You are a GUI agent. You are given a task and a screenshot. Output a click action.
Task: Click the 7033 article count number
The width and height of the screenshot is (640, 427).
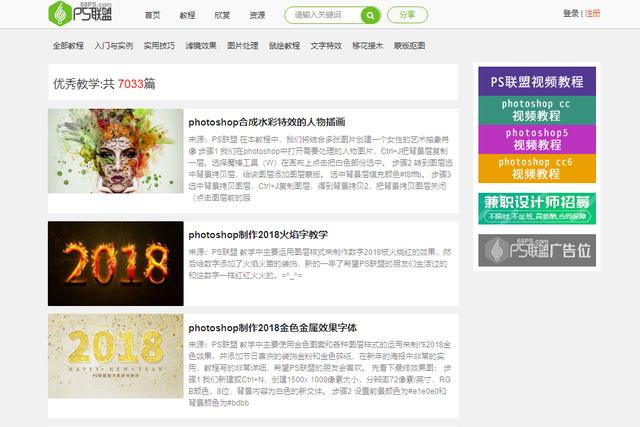(x=131, y=84)
